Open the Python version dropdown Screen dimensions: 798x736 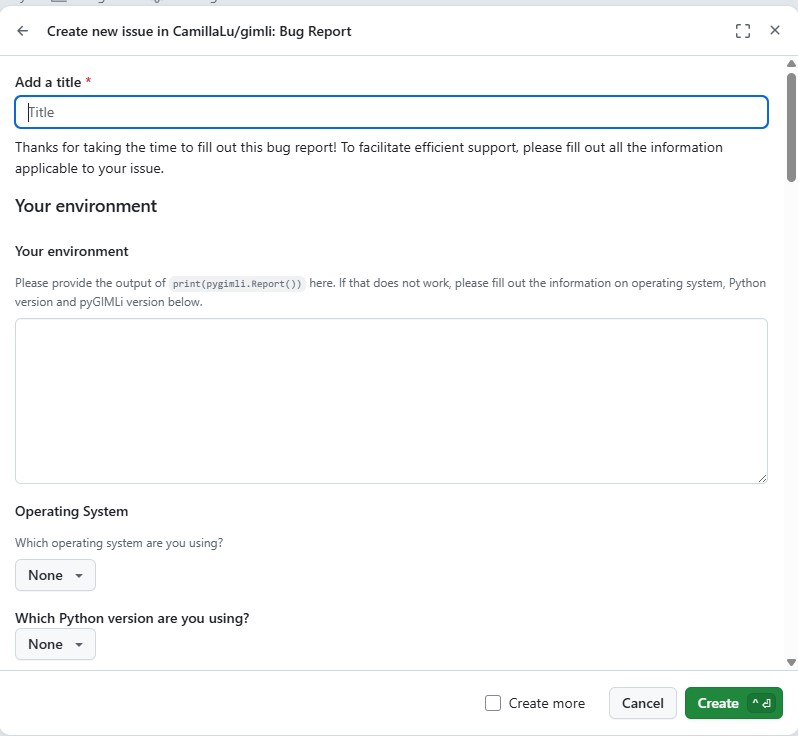click(55, 644)
